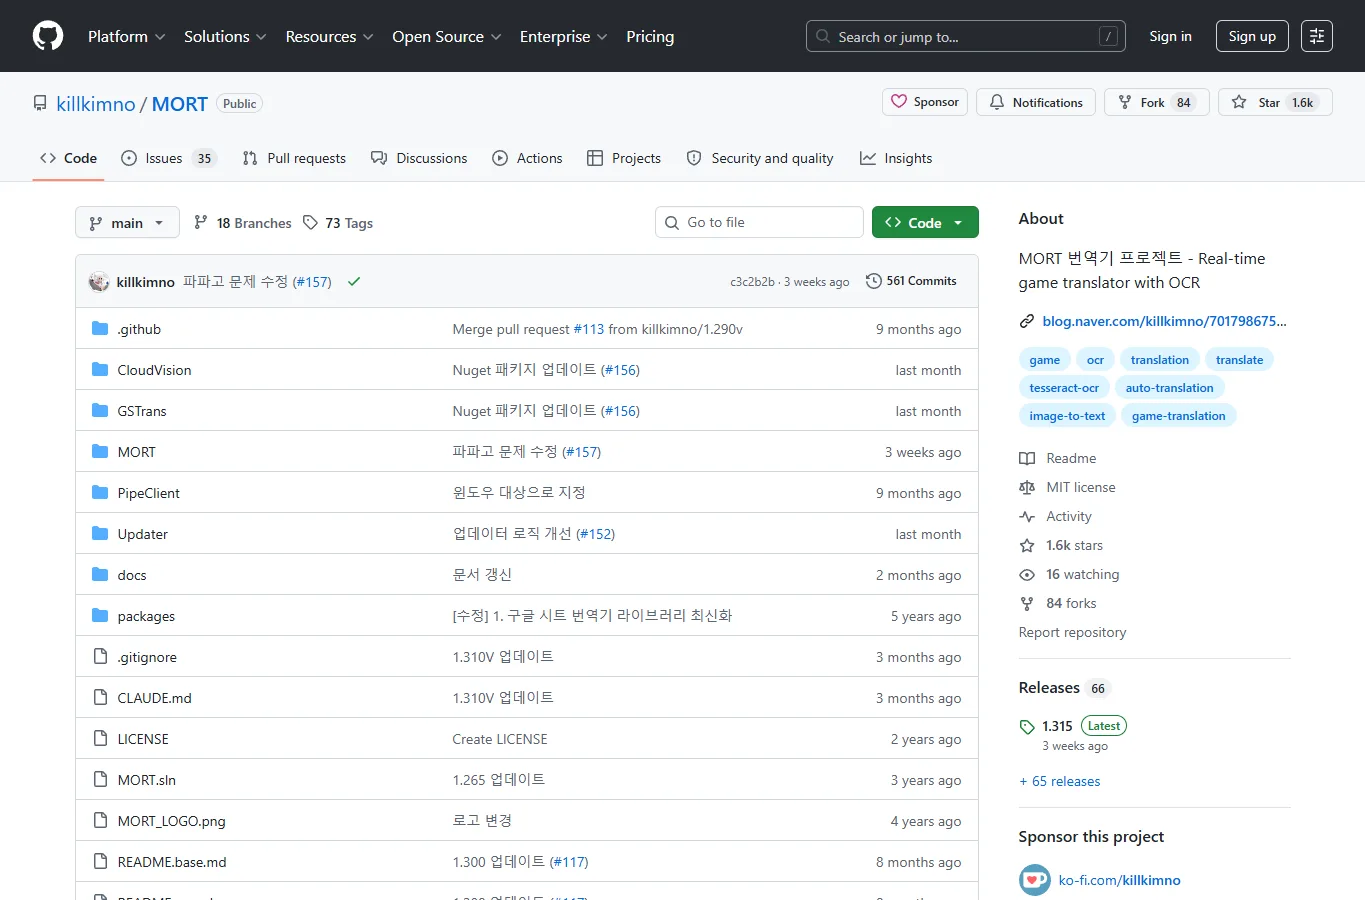Click the LICENSE file icon
Viewport: 1365px width, 900px height.
coord(100,739)
